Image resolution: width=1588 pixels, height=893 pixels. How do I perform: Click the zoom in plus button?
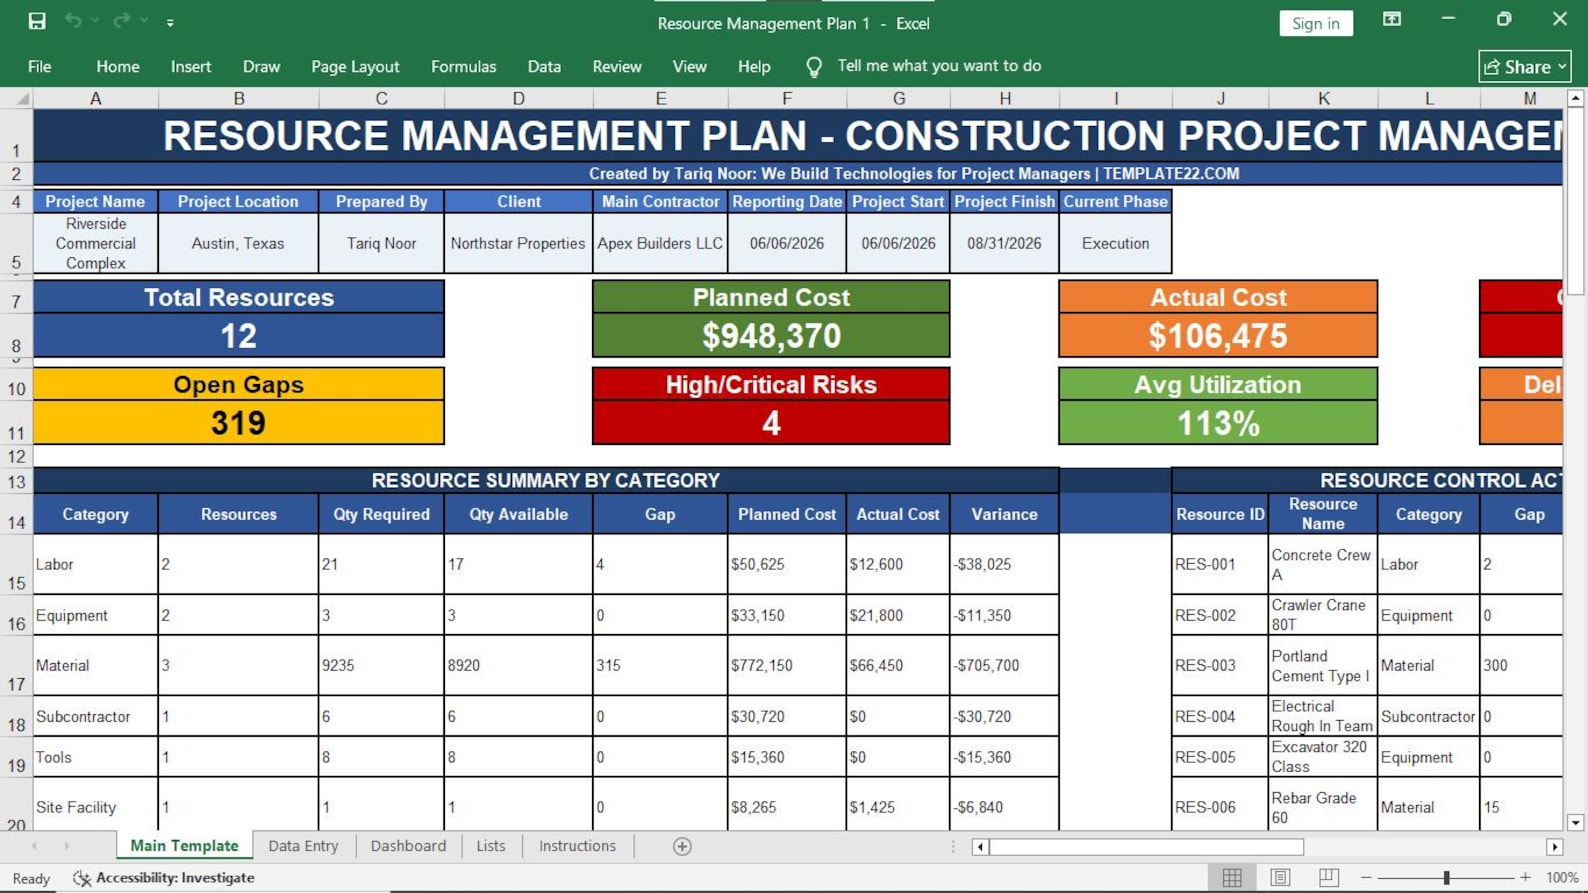coord(1525,878)
